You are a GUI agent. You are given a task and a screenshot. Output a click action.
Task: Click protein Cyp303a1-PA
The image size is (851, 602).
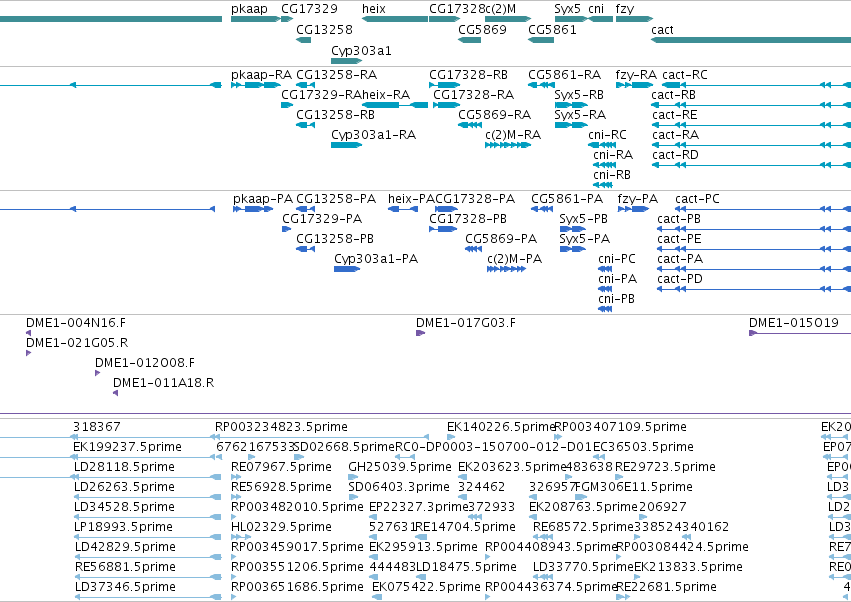coord(347,269)
